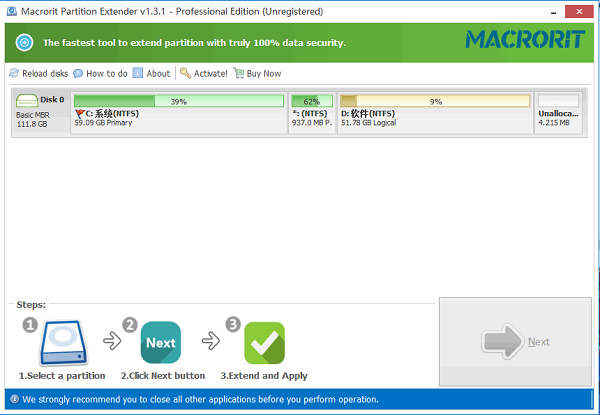Viewport: 600px width, 415px height.
Task: Select the D: 软件(NTFS) partition
Action: click(435, 113)
